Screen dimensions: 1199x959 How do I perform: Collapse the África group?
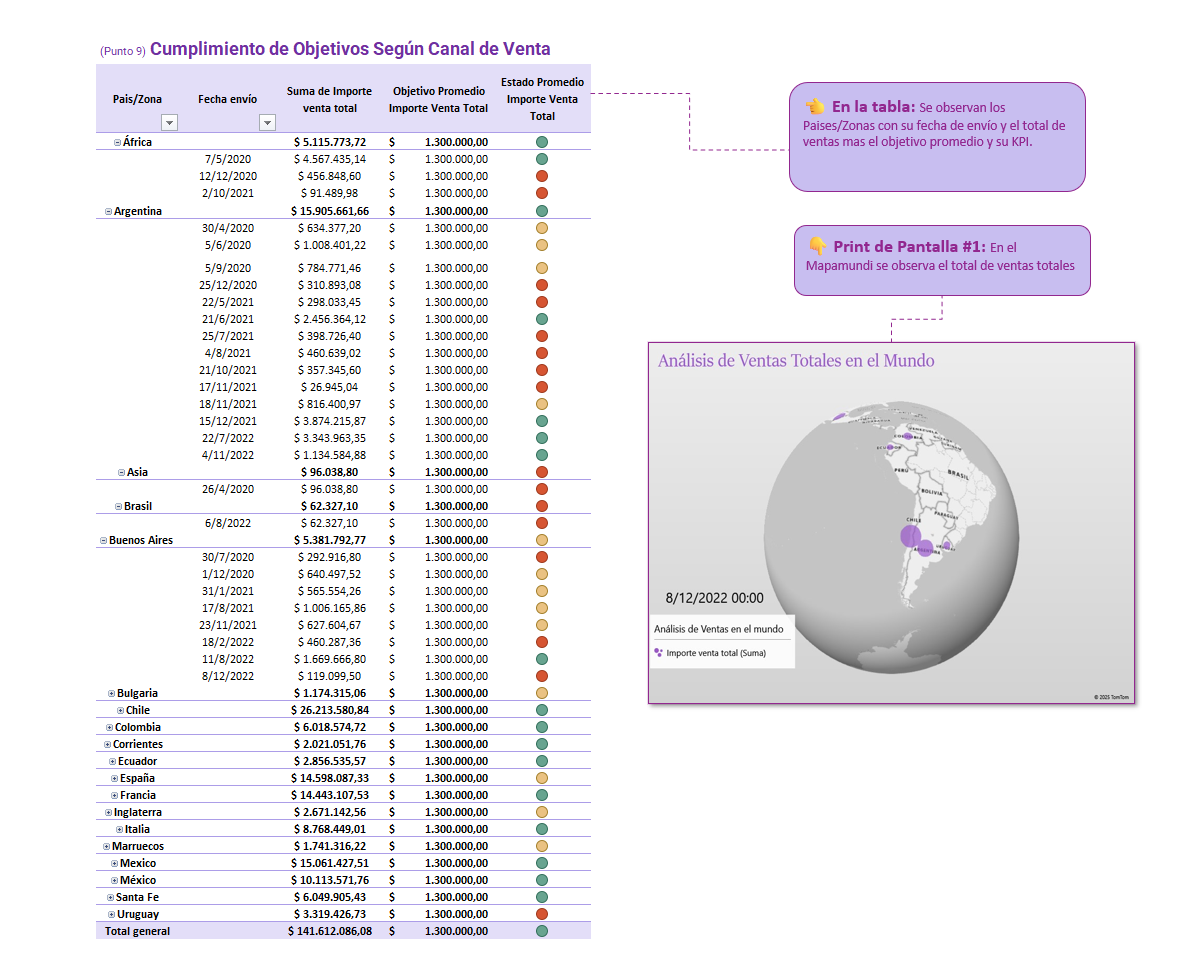coord(117,142)
